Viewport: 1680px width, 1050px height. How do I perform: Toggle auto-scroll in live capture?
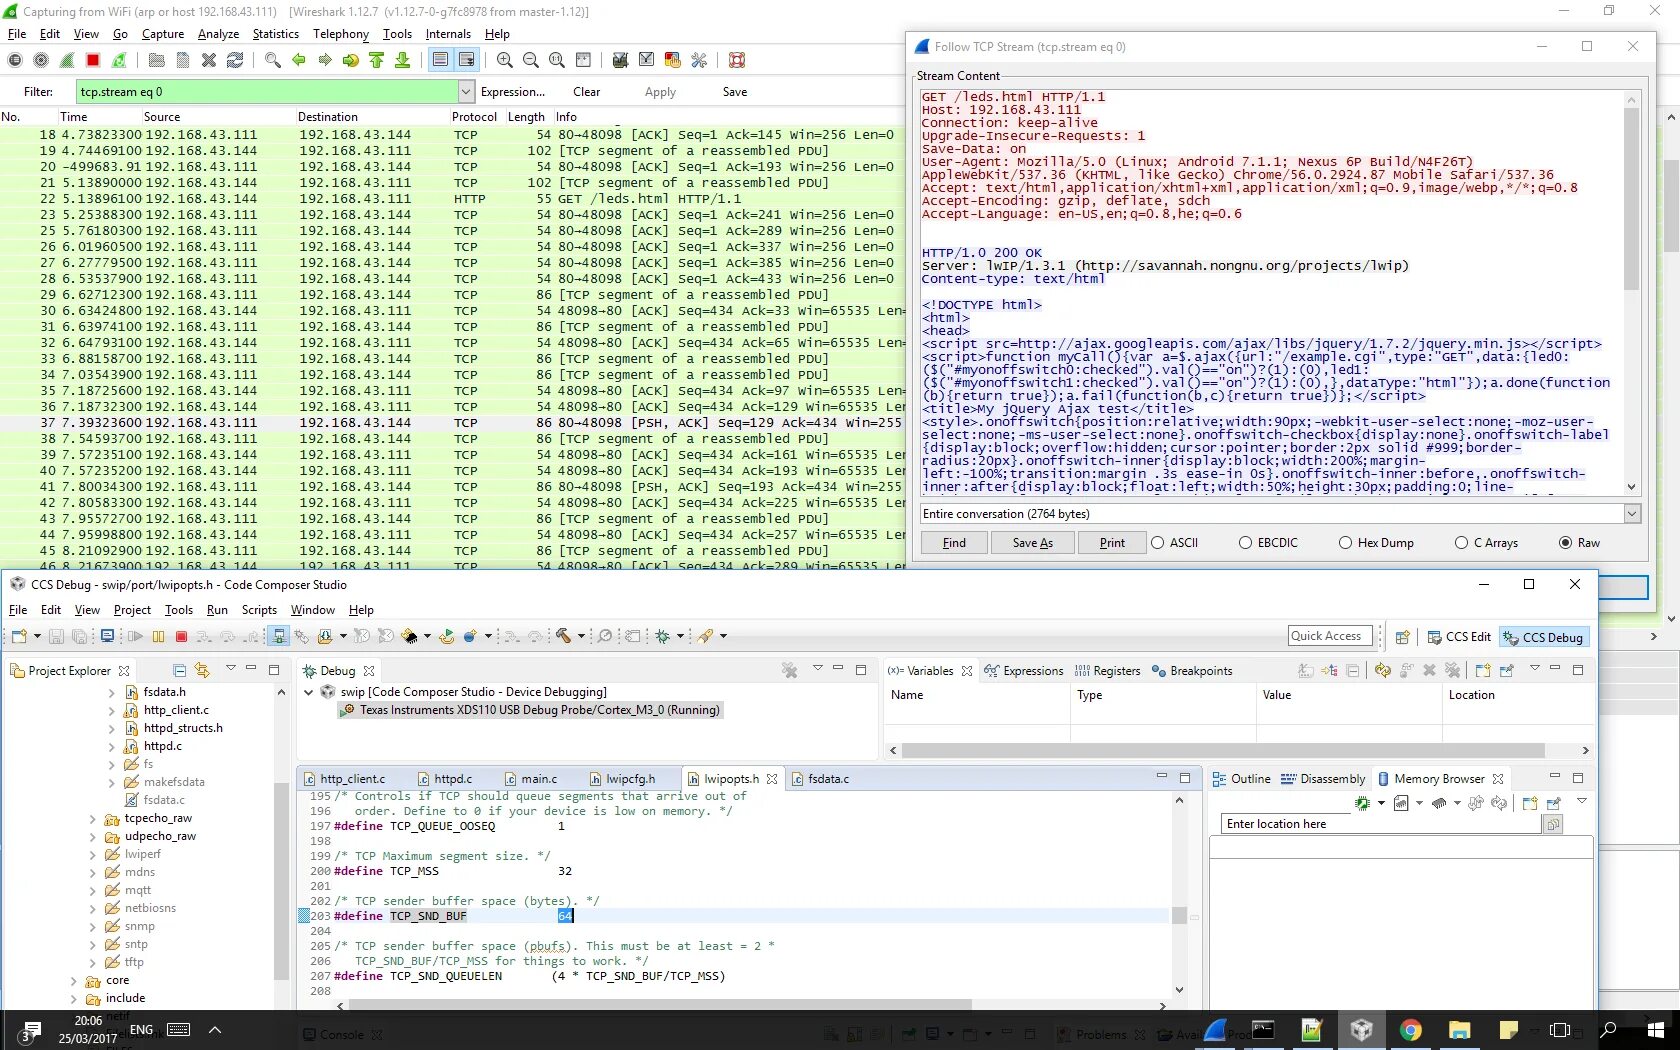click(466, 60)
